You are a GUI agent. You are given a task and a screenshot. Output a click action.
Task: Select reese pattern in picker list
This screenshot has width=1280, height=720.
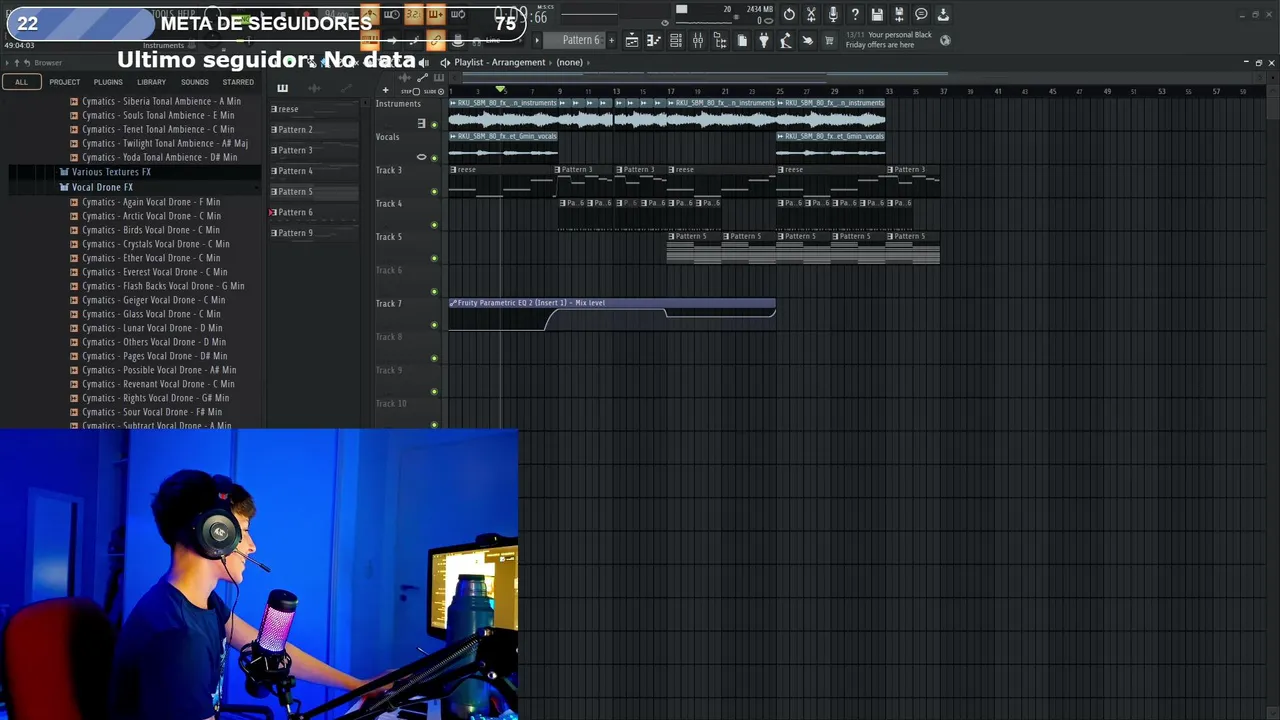pos(314,109)
